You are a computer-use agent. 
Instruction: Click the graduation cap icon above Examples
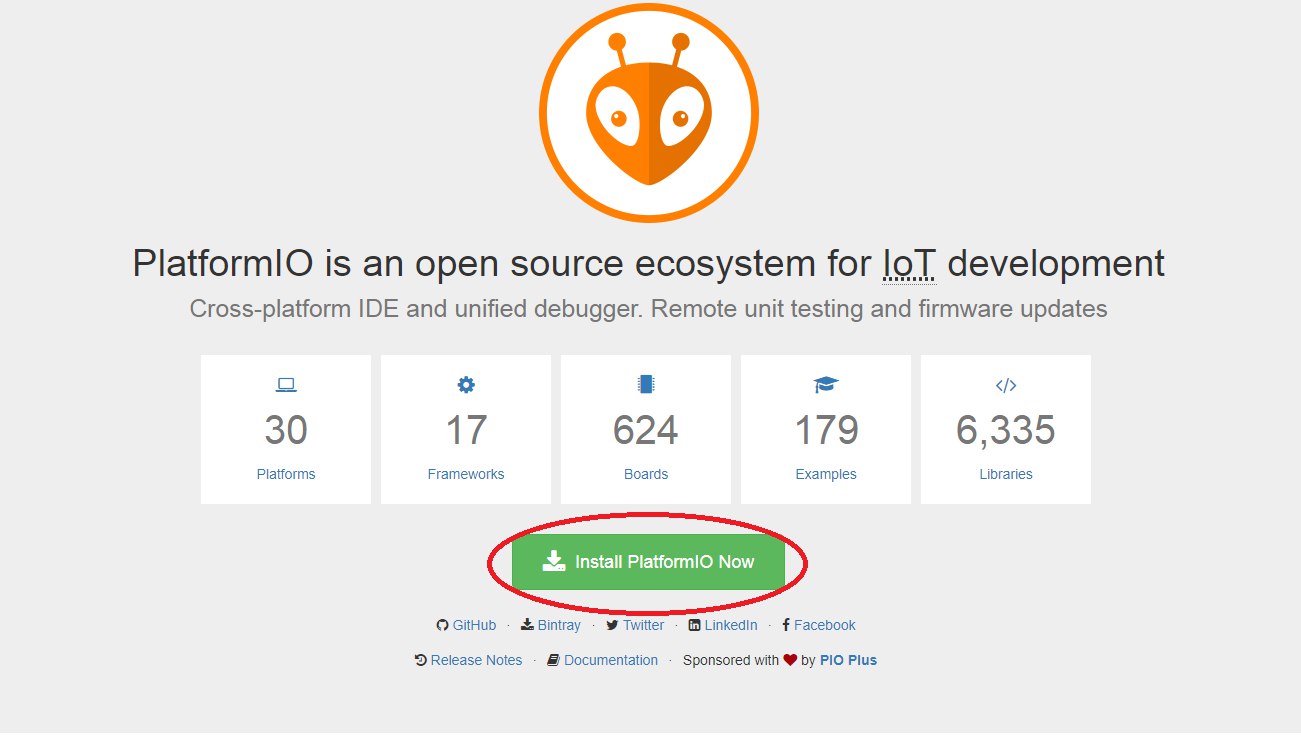pyautogui.click(x=826, y=385)
